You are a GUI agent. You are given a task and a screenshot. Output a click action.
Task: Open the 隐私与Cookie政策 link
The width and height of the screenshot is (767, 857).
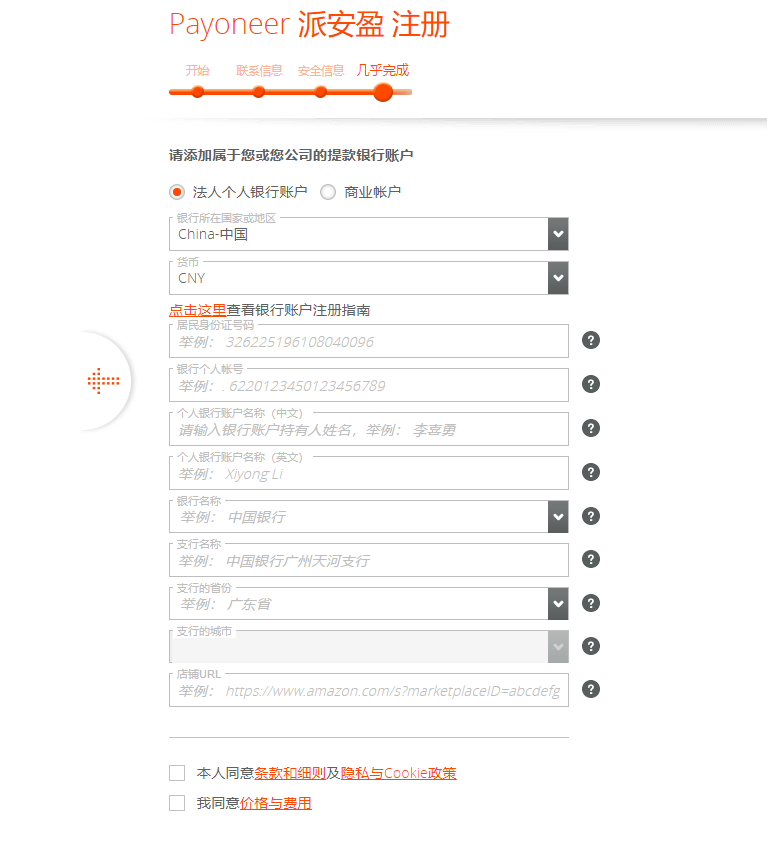399,773
